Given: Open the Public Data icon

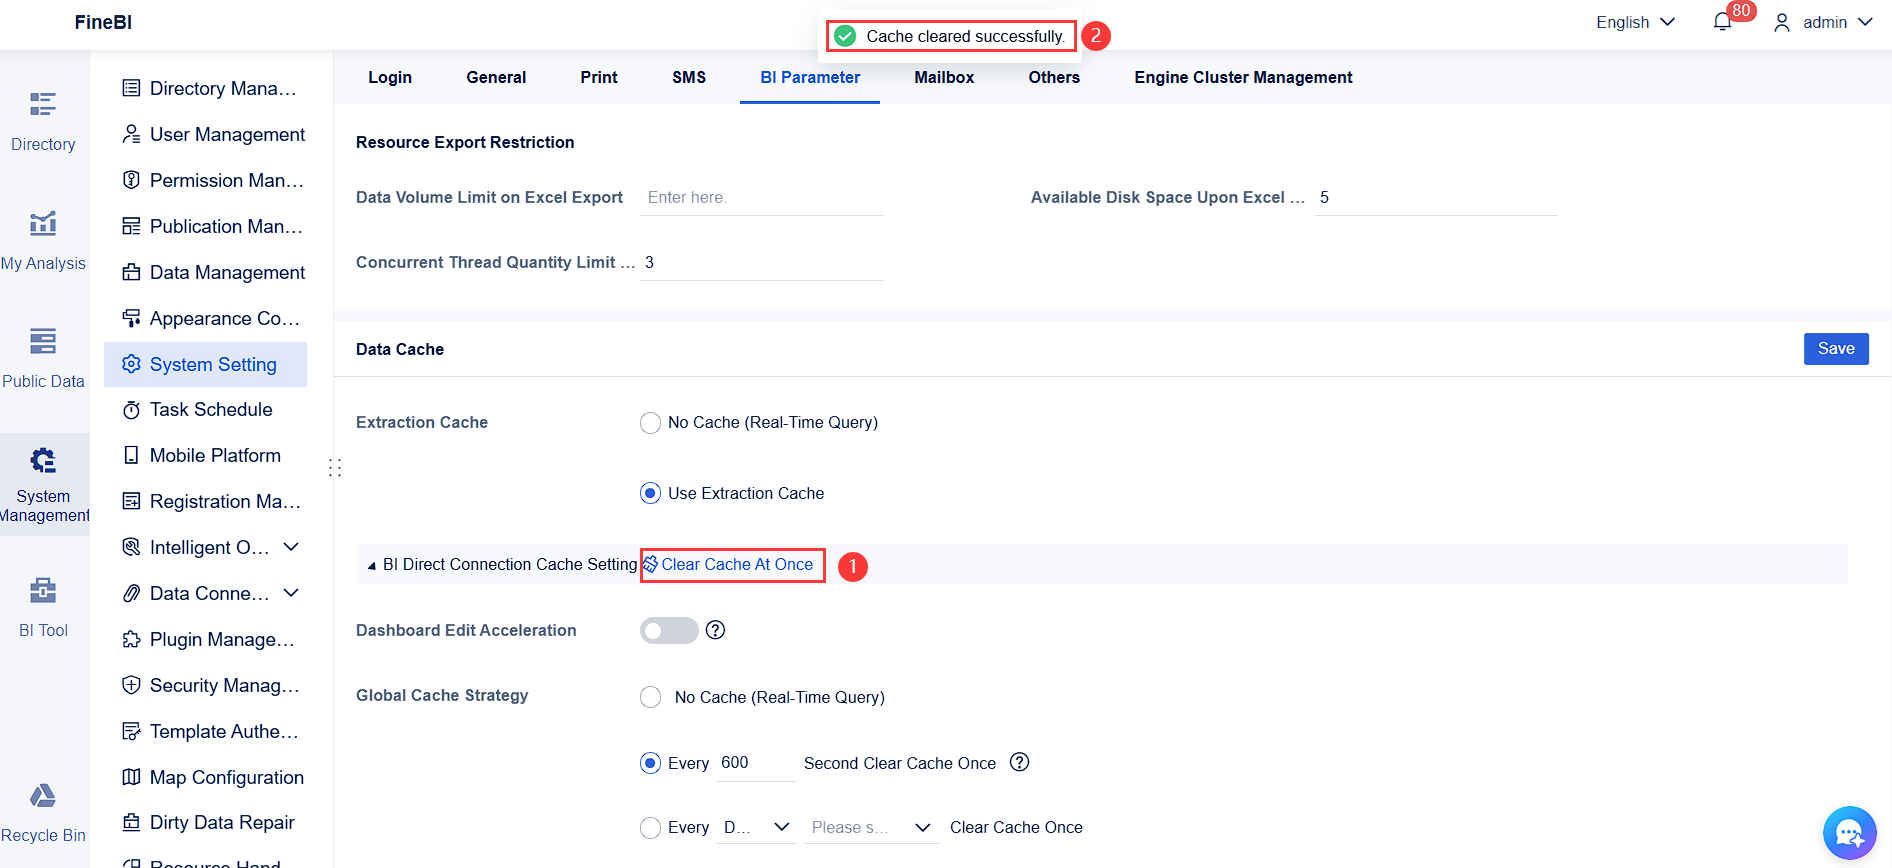Looking at the screenshot, I should 43,341.
